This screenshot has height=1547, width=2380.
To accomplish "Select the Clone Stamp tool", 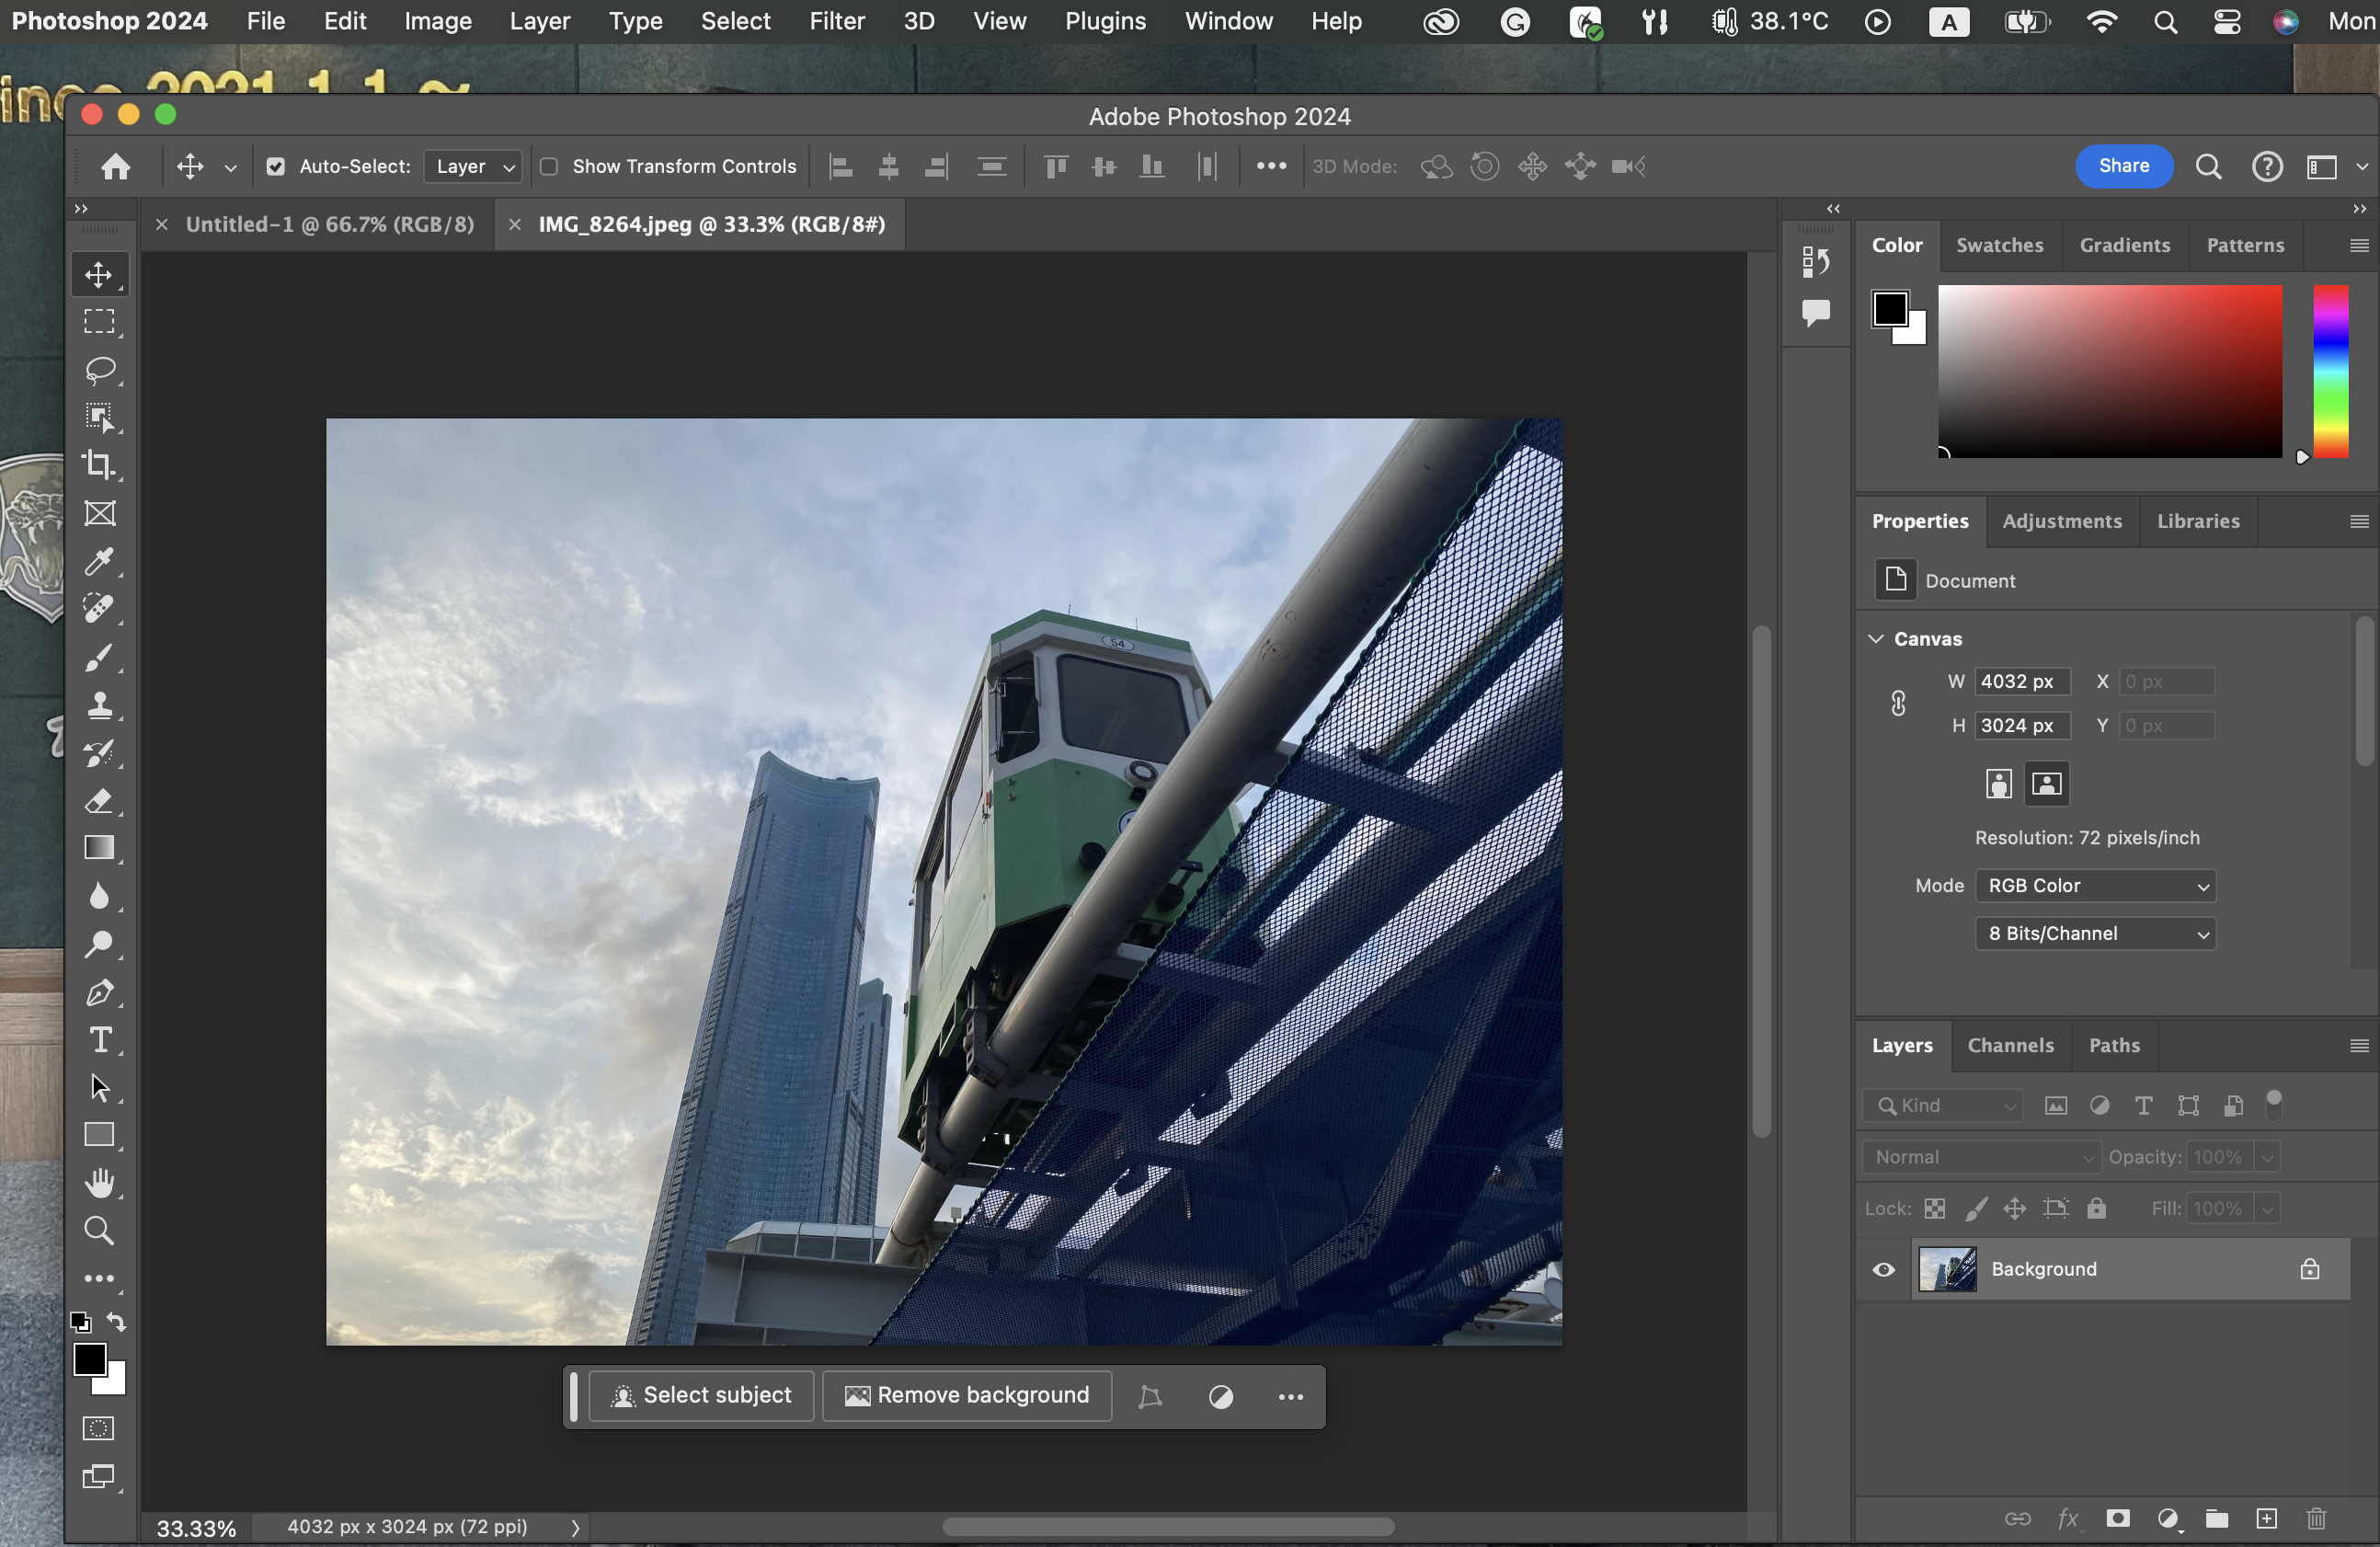I will (x=98, y=705).
